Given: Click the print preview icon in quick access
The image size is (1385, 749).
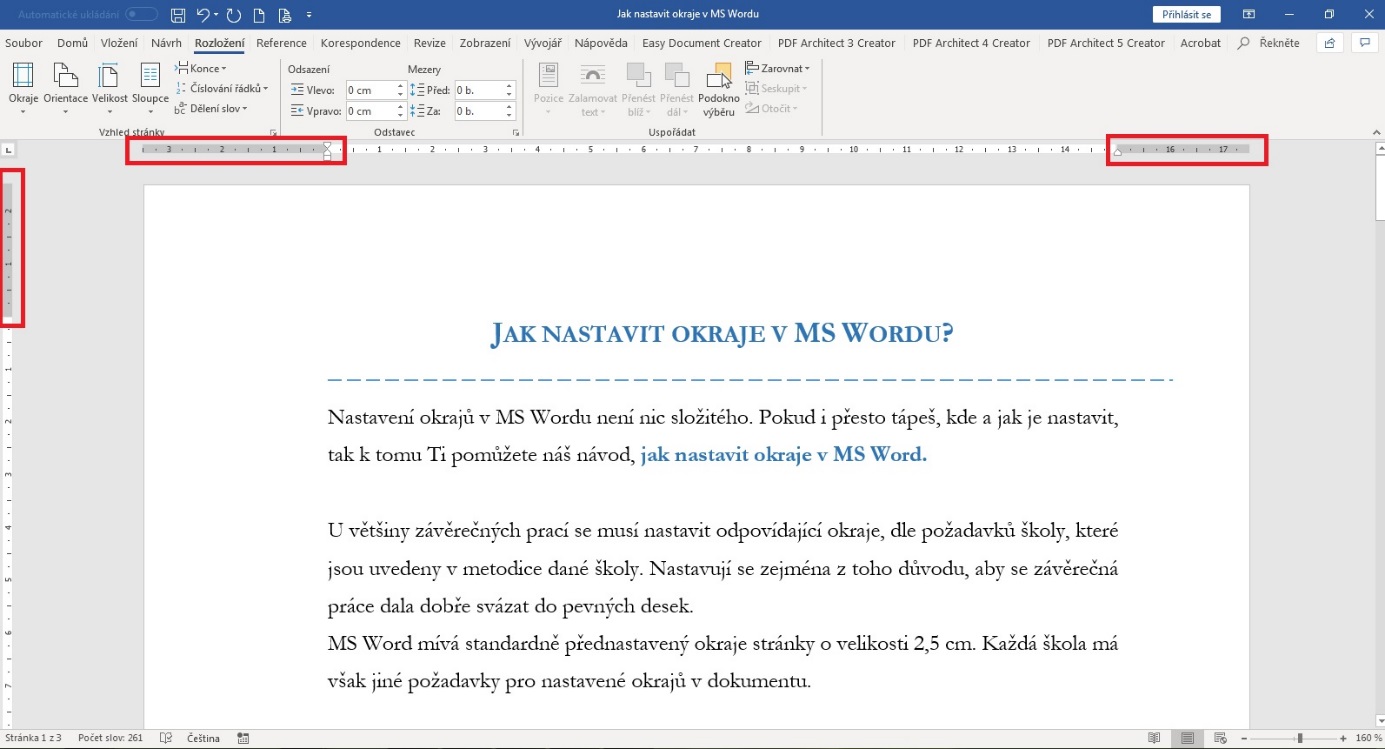Looking at the screenshot, I should click(x=285, y=15).
